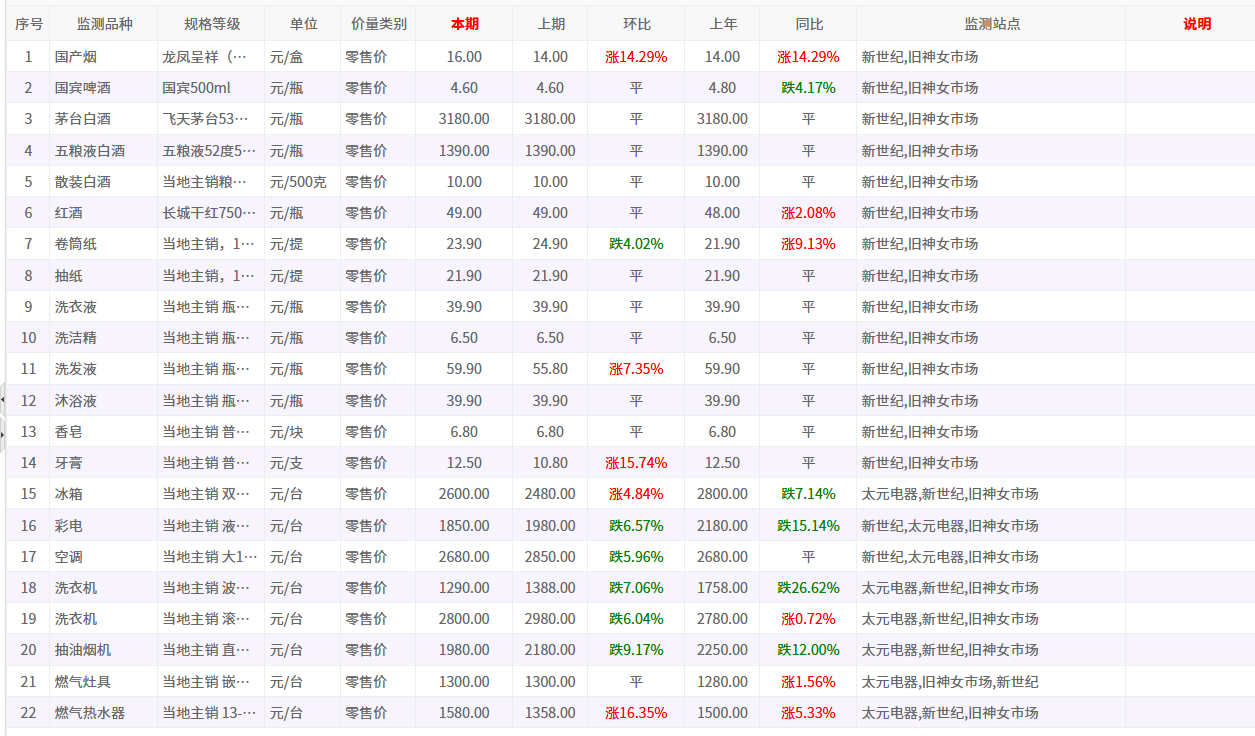Click the 跌4.17% year-on-year value

[808, 88]
